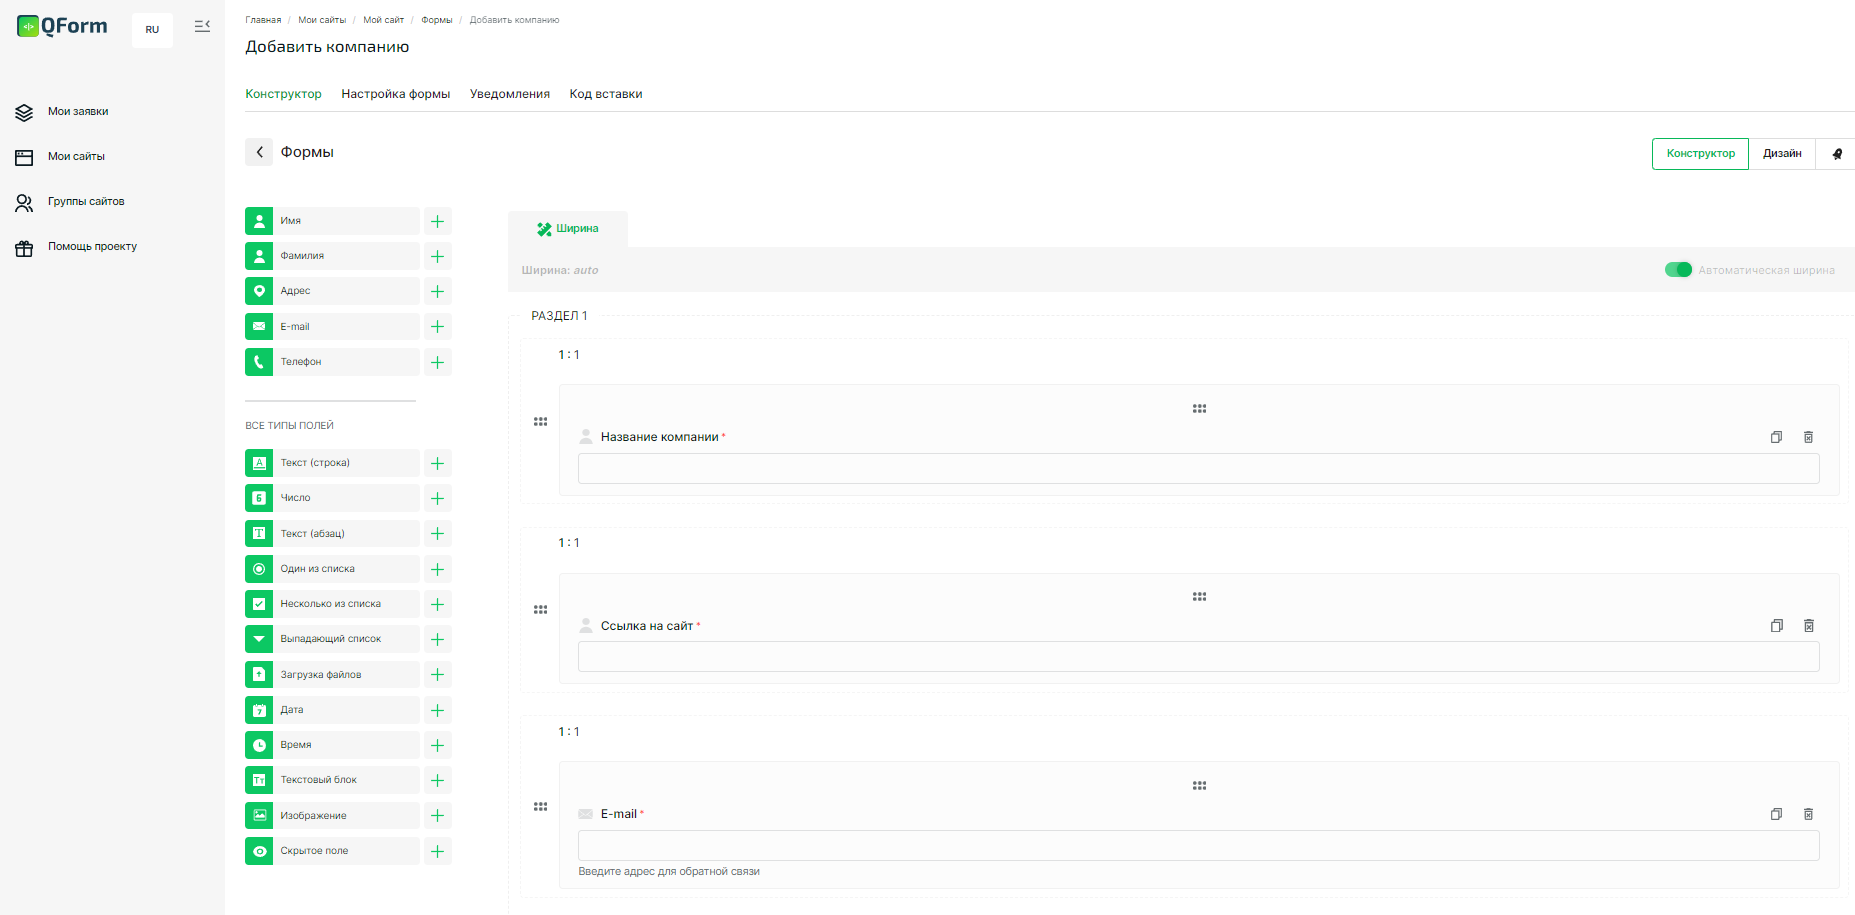Switch to Дизайн mode
This screenshot has height=915, width=1855.
1782,154
